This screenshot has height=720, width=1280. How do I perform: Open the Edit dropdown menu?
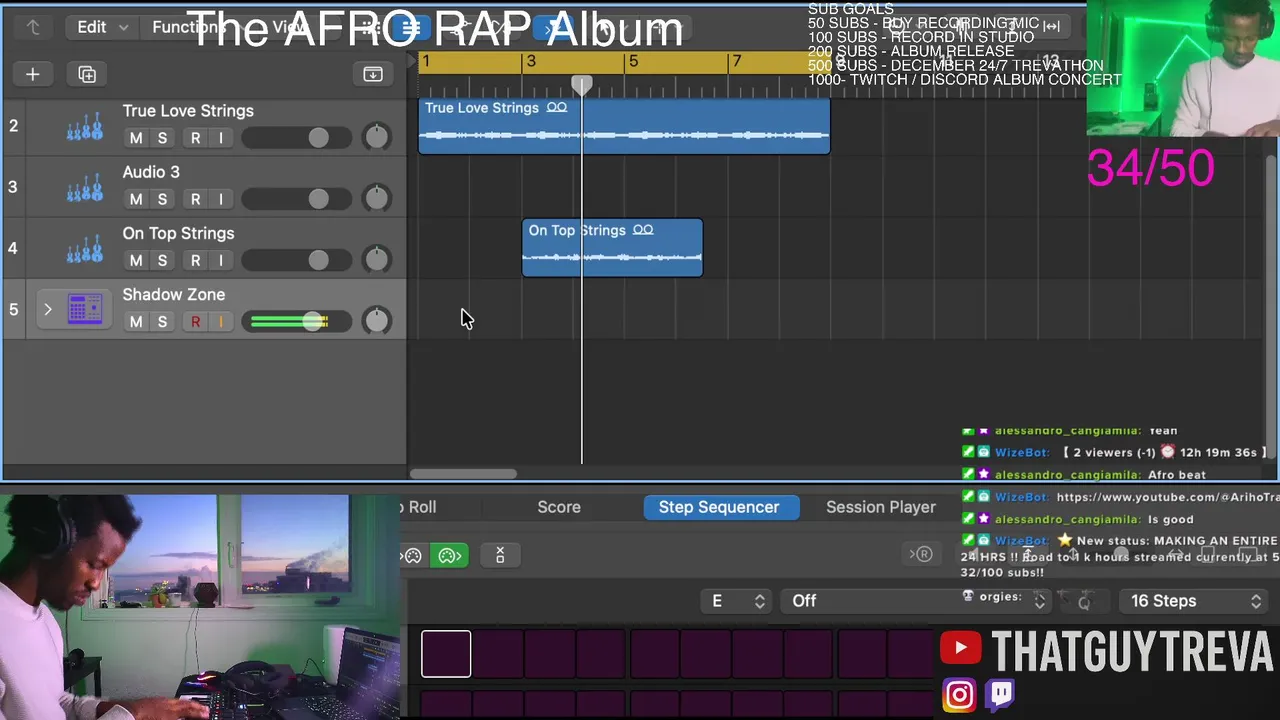point(102,27)
